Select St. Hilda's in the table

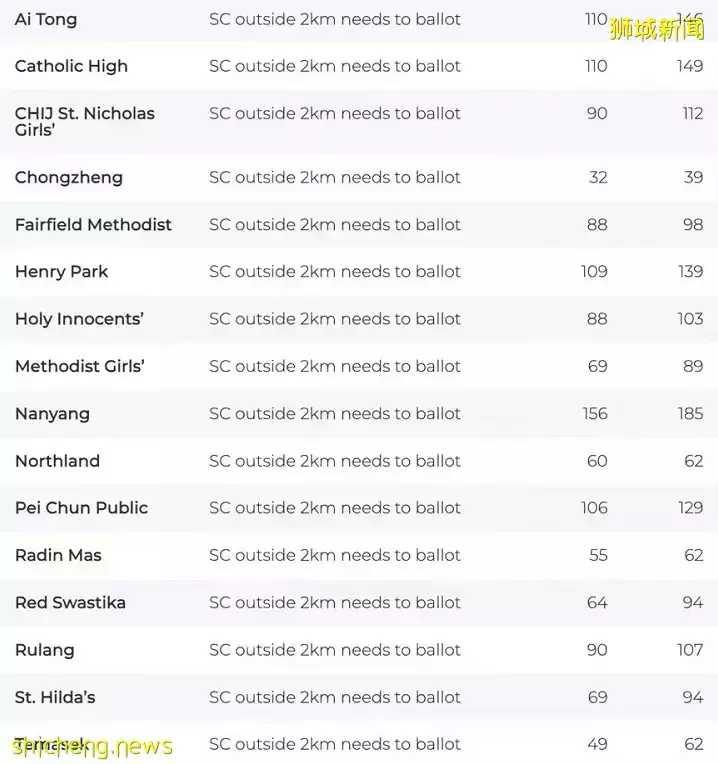55,697
